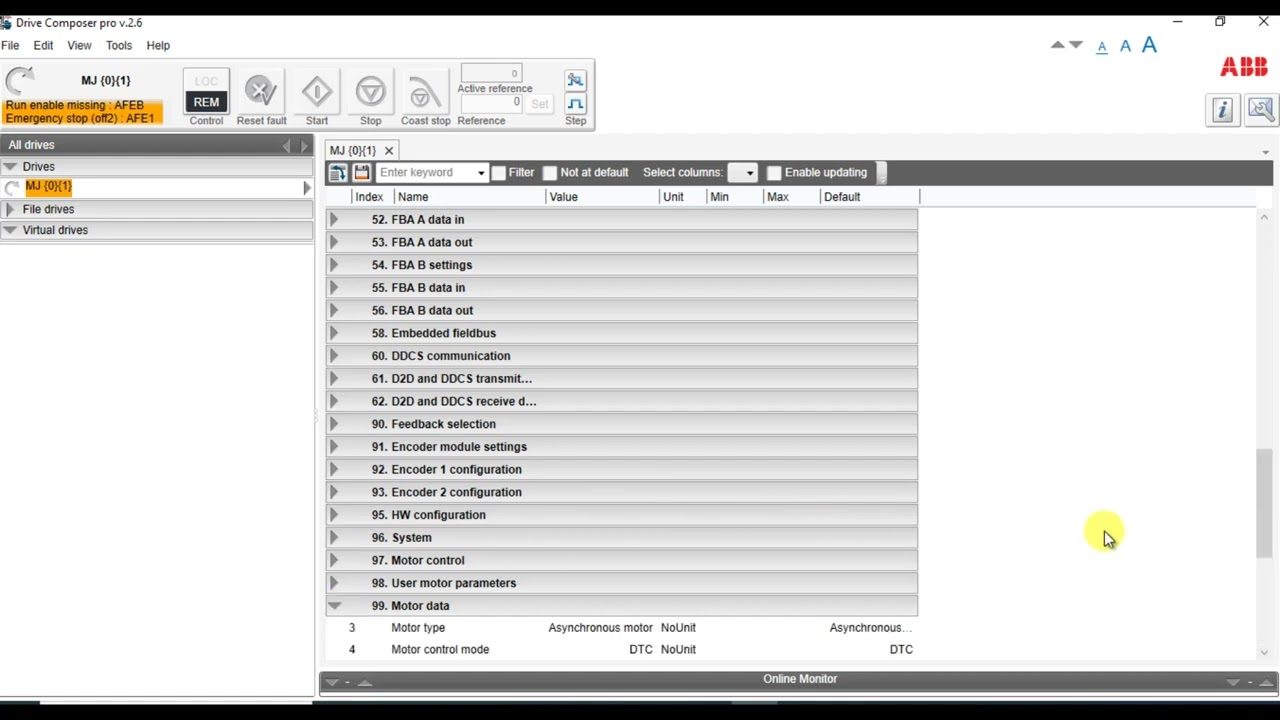This screenshot has height=720, width=1280.
Task: Open the View menu
Action: (79, 45)
